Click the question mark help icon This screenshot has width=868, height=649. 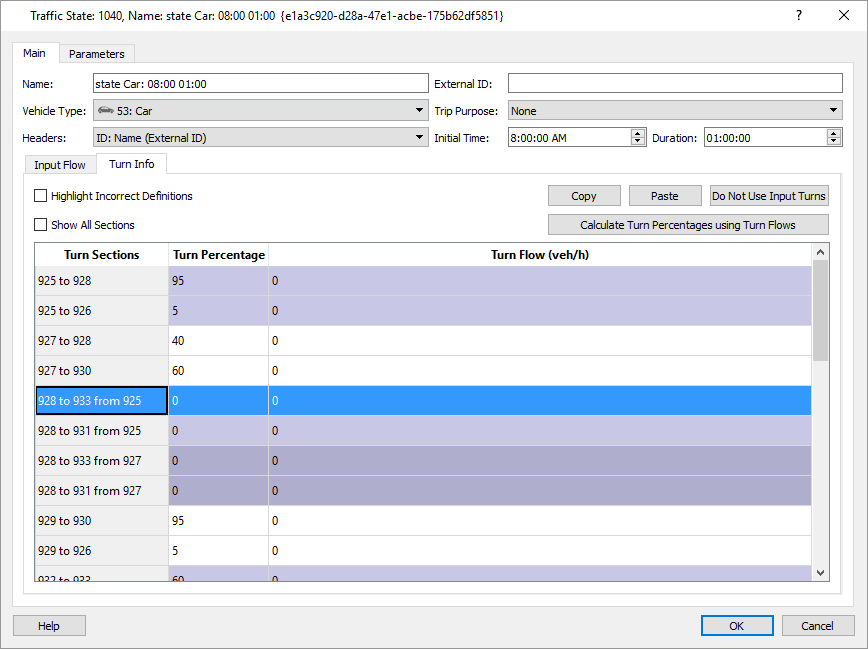(798, 16)
